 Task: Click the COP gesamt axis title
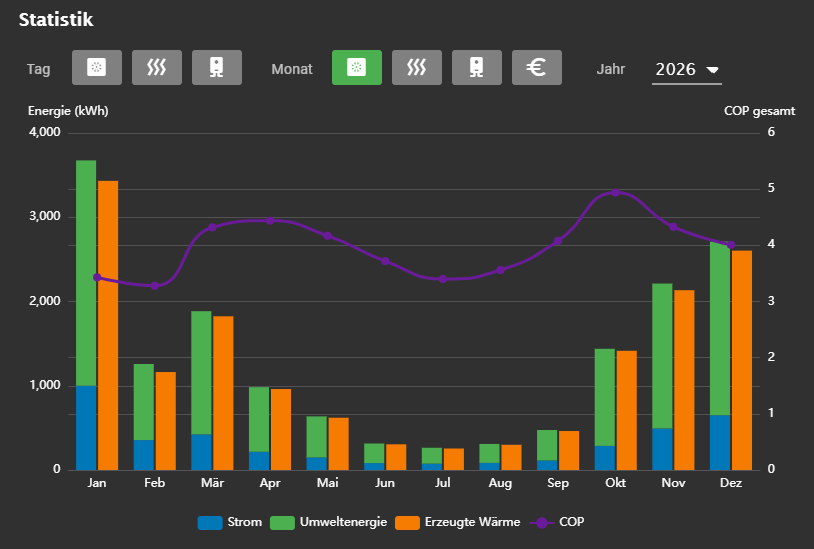click(x=759, y=111)
